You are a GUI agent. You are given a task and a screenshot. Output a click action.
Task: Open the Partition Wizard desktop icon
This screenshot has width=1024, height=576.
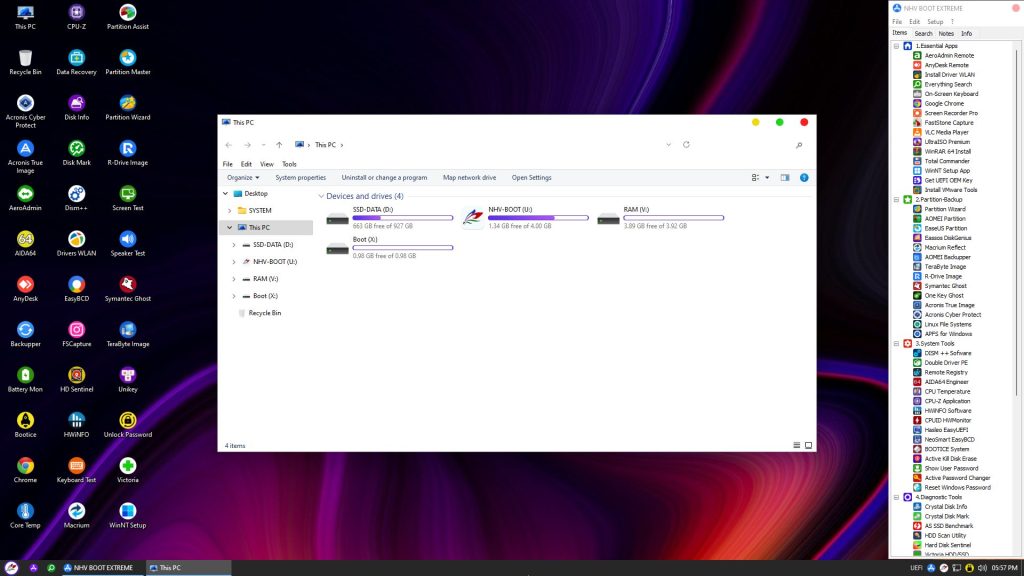tap(128, 105)
